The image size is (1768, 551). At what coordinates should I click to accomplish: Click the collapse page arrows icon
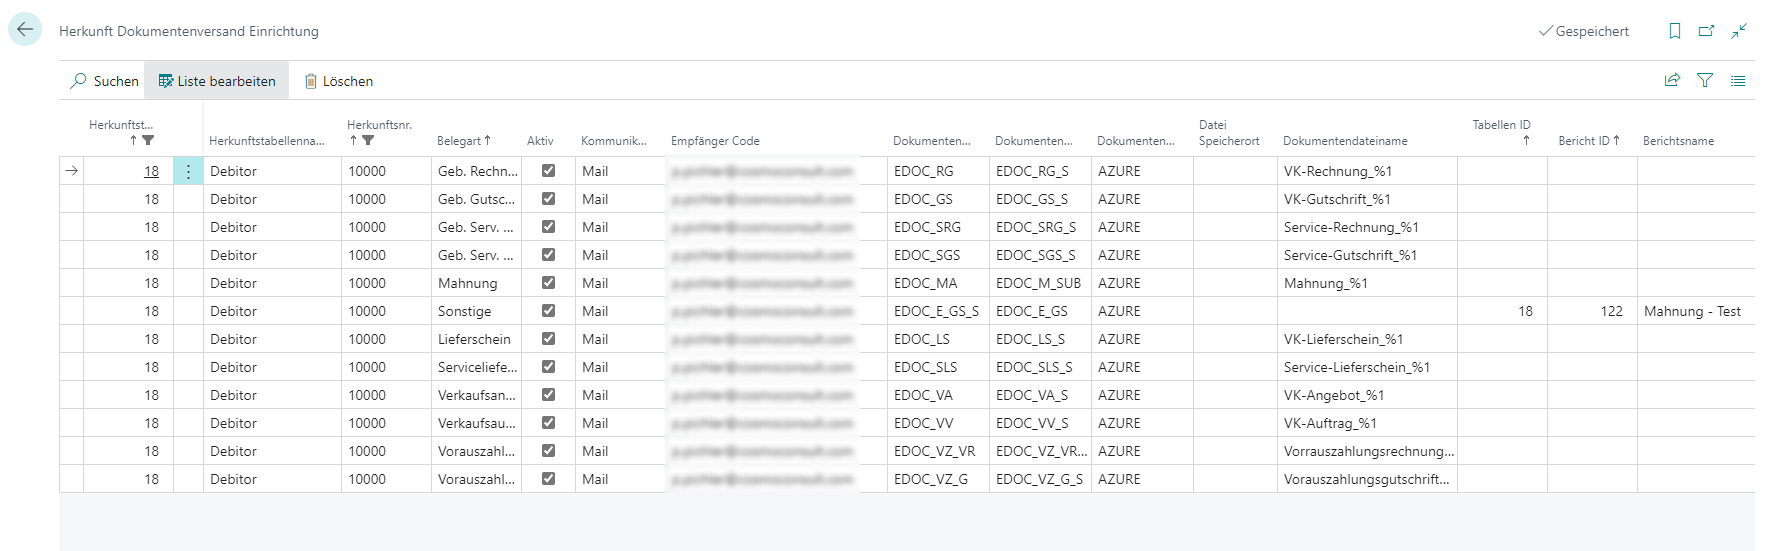click(1740, 31)
